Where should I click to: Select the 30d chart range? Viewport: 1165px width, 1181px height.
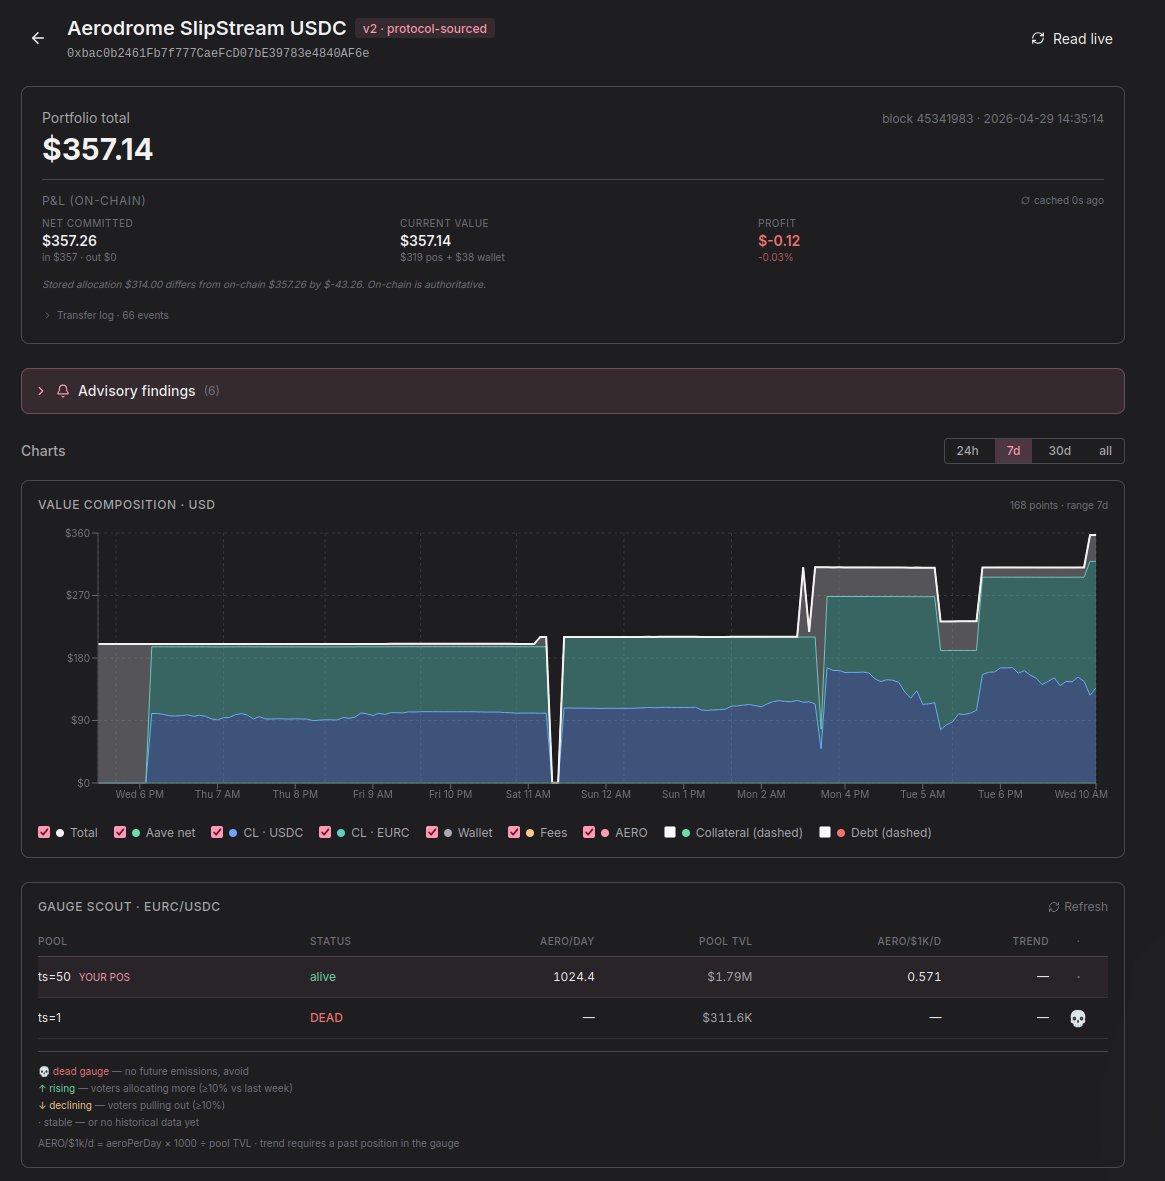point(1060,450)
